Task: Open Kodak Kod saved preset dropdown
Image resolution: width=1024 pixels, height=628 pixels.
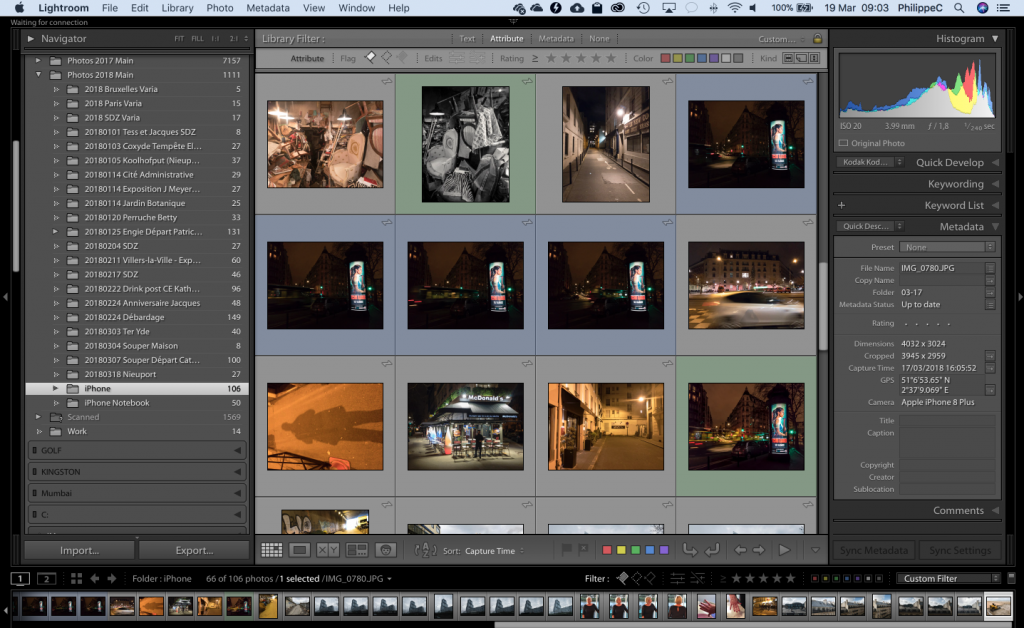Action: point(869,162)
